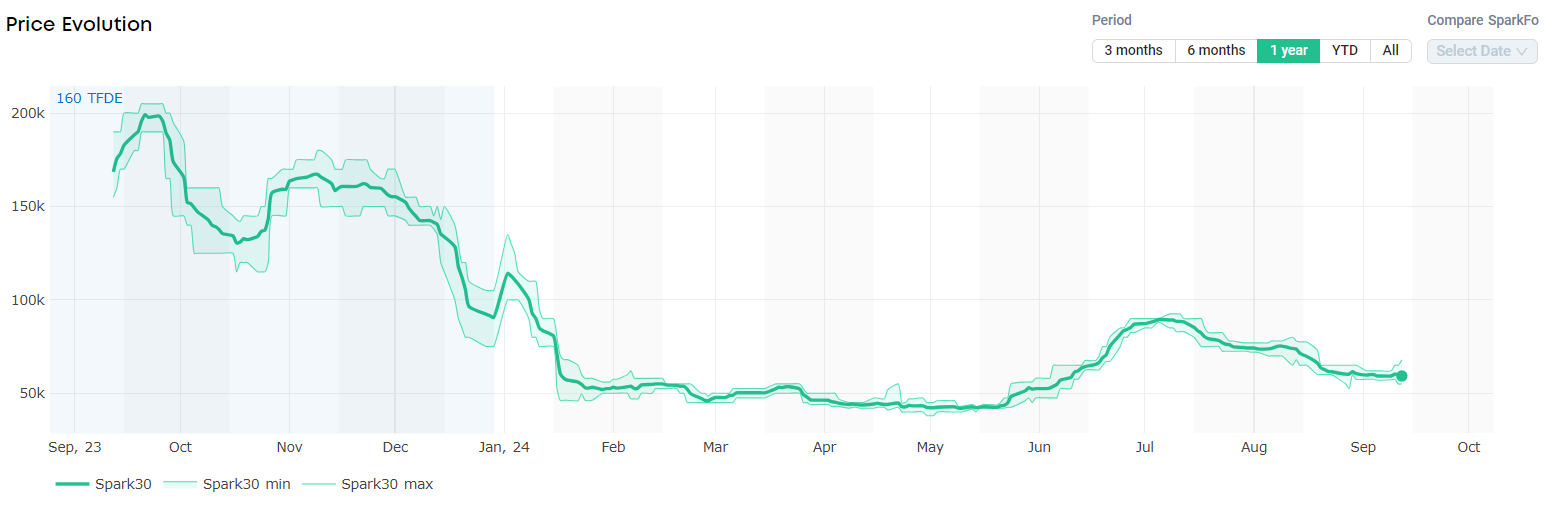Show the All period range
Screen dimensions: 1552x510
pos(1391,51)
